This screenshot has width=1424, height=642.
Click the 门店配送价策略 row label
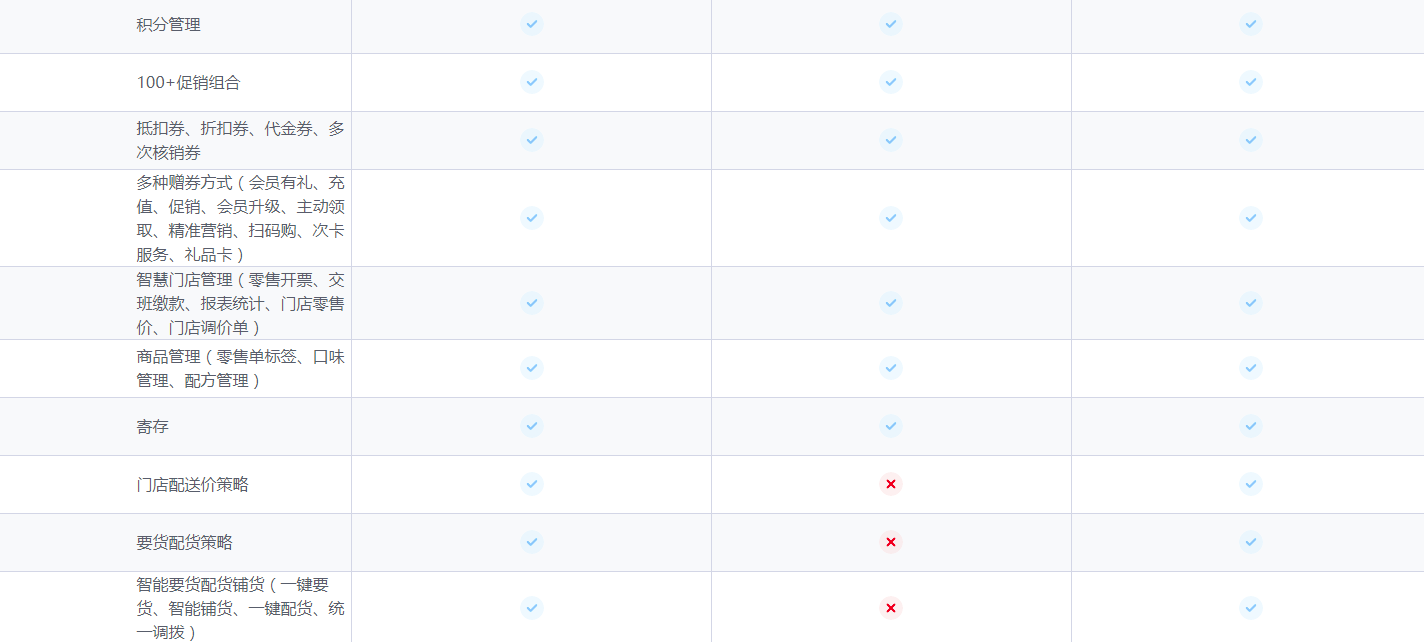click(x=193, y=485)
